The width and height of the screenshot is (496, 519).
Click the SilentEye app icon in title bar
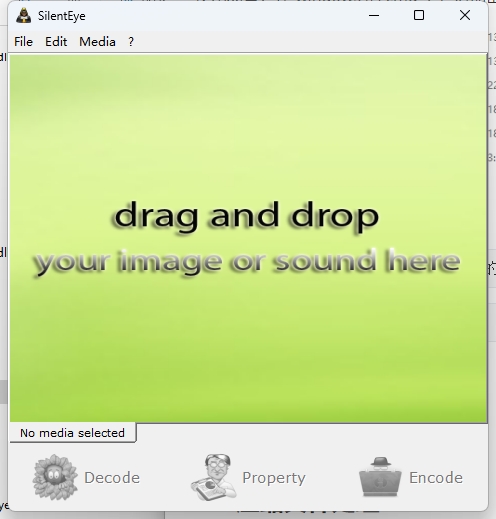point(24,16)
